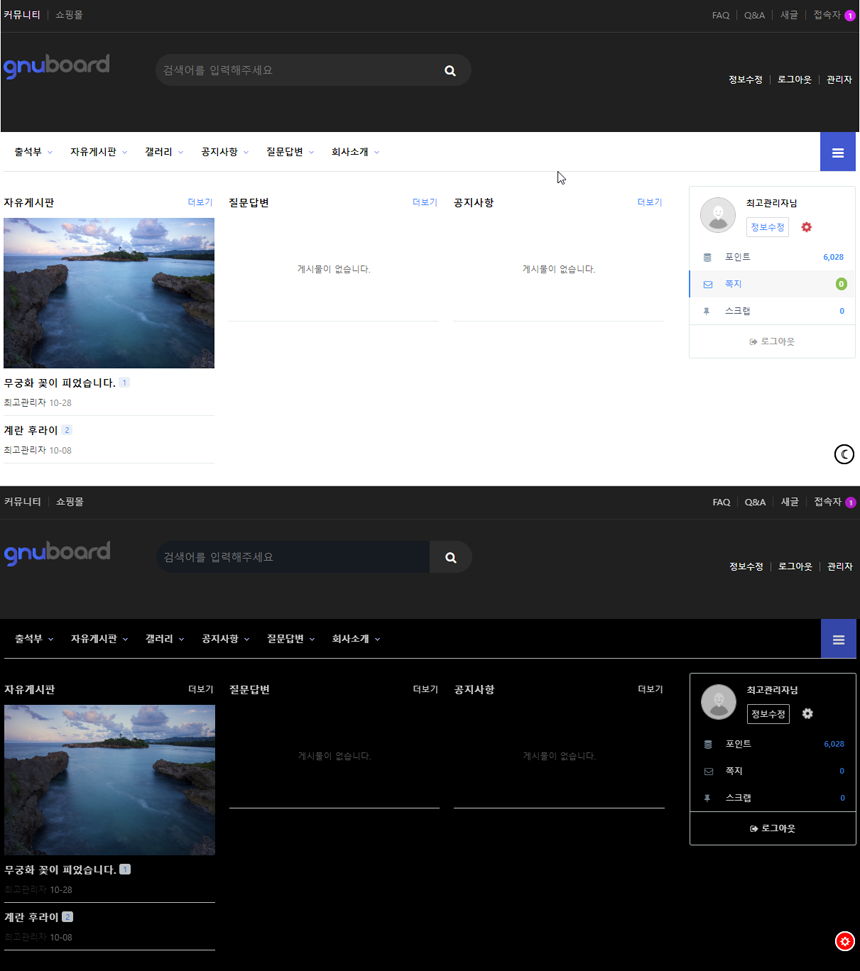Image resolution: width=860 pixels, height=971 pixels.
Task: Click the 로그아웃 button in the dark-theme profile box
Action: tap(772, 828)
